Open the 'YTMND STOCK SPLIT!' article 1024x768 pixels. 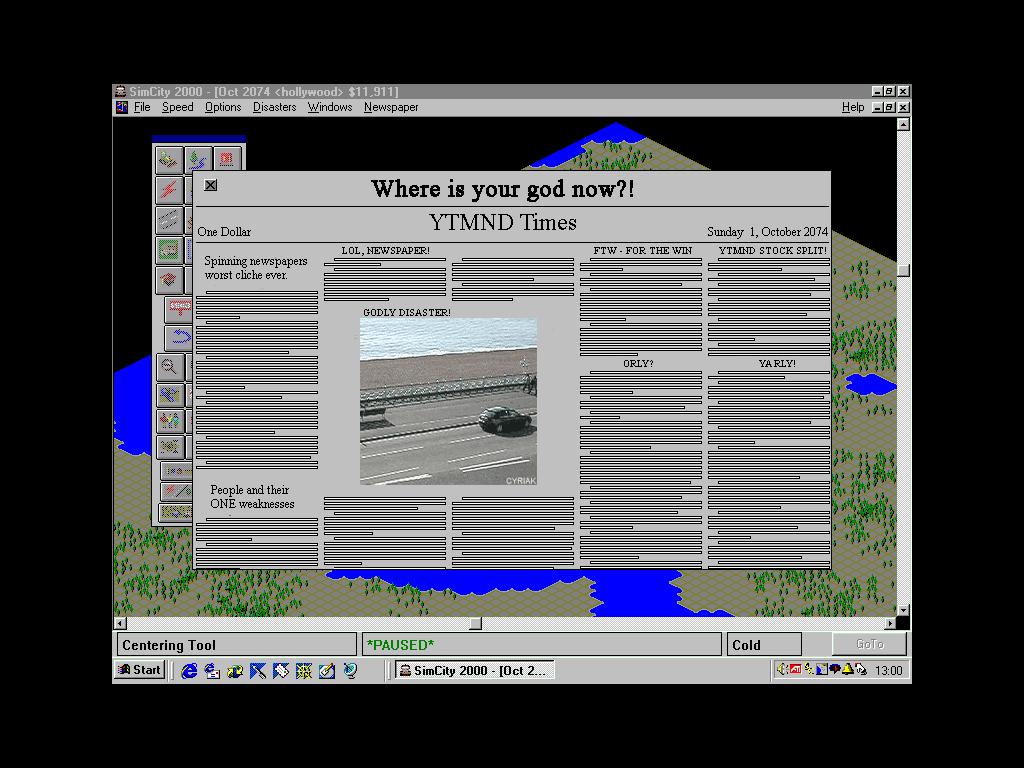pyautogui.click(x=773, y=251)
